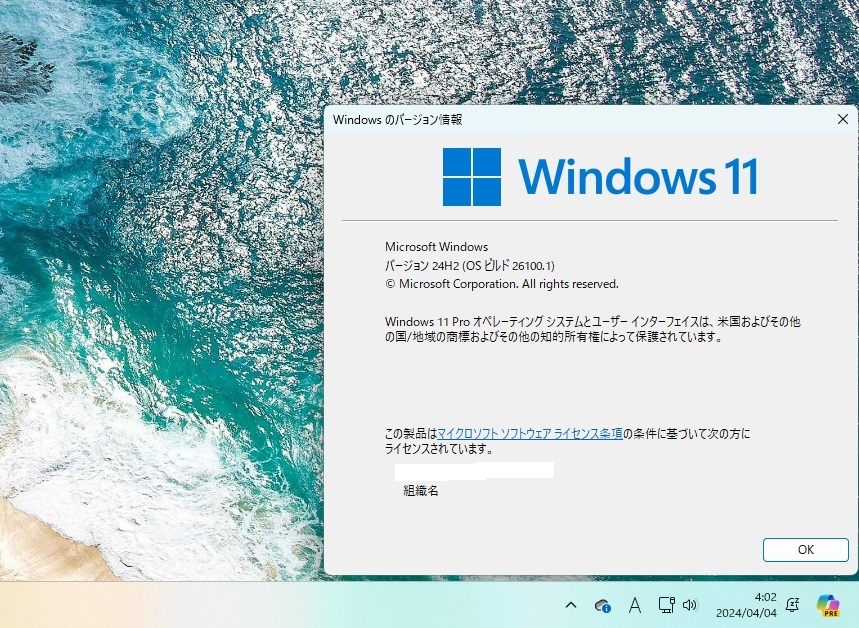Click the Microsoft Windows text line
Screen dimensions: 859x628
436,247
